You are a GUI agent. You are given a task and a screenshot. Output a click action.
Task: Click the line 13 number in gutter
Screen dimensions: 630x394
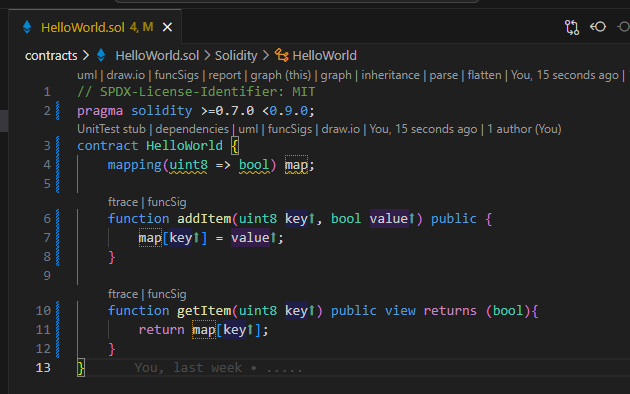(x=43, y=367)
